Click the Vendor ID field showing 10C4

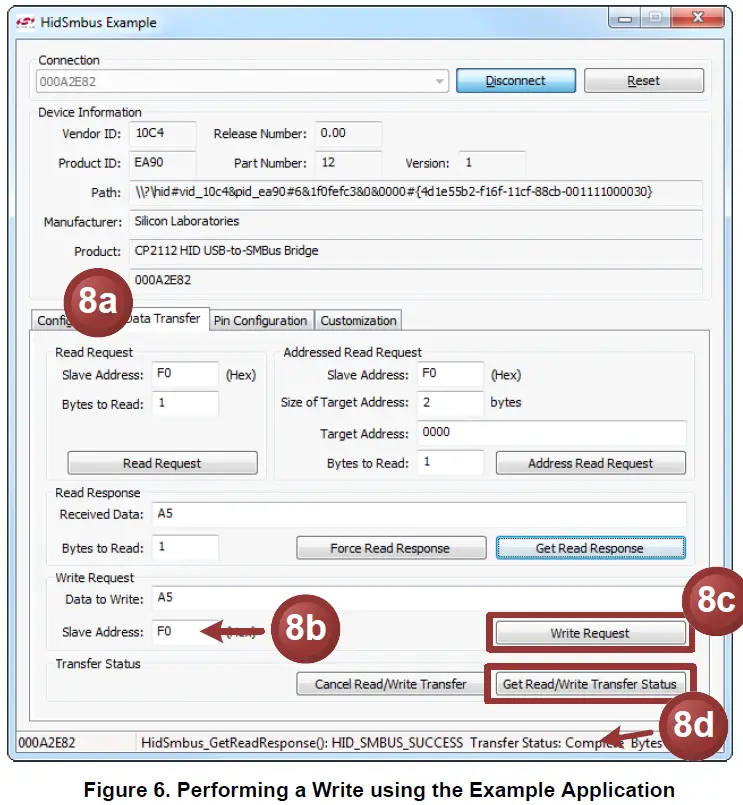pos(162,133)
